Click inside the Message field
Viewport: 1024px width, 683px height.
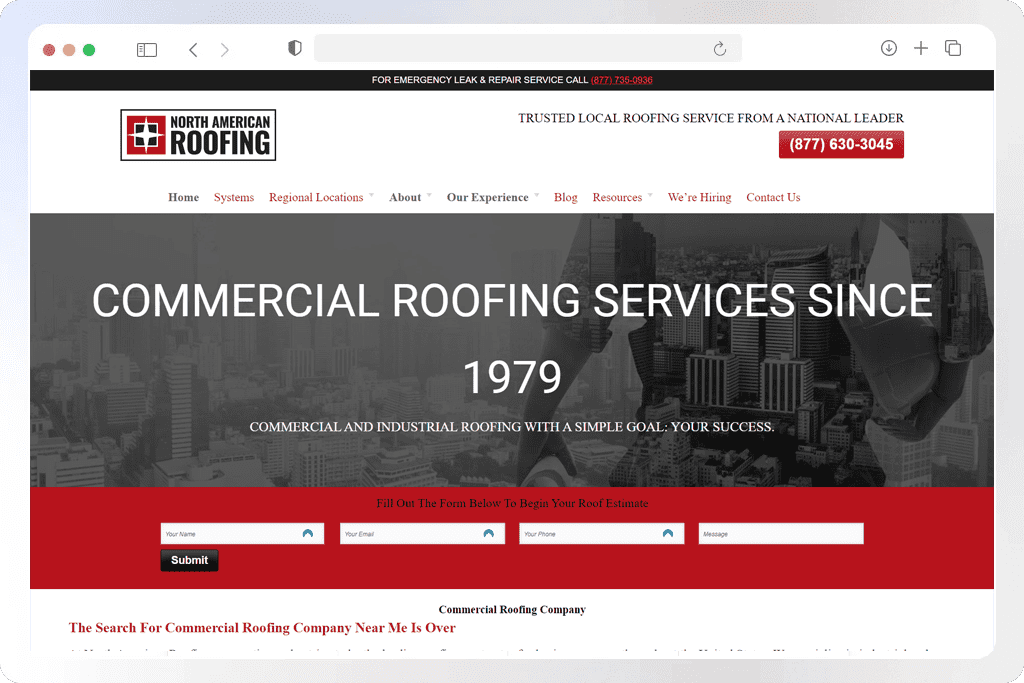(x=780, y=533)
